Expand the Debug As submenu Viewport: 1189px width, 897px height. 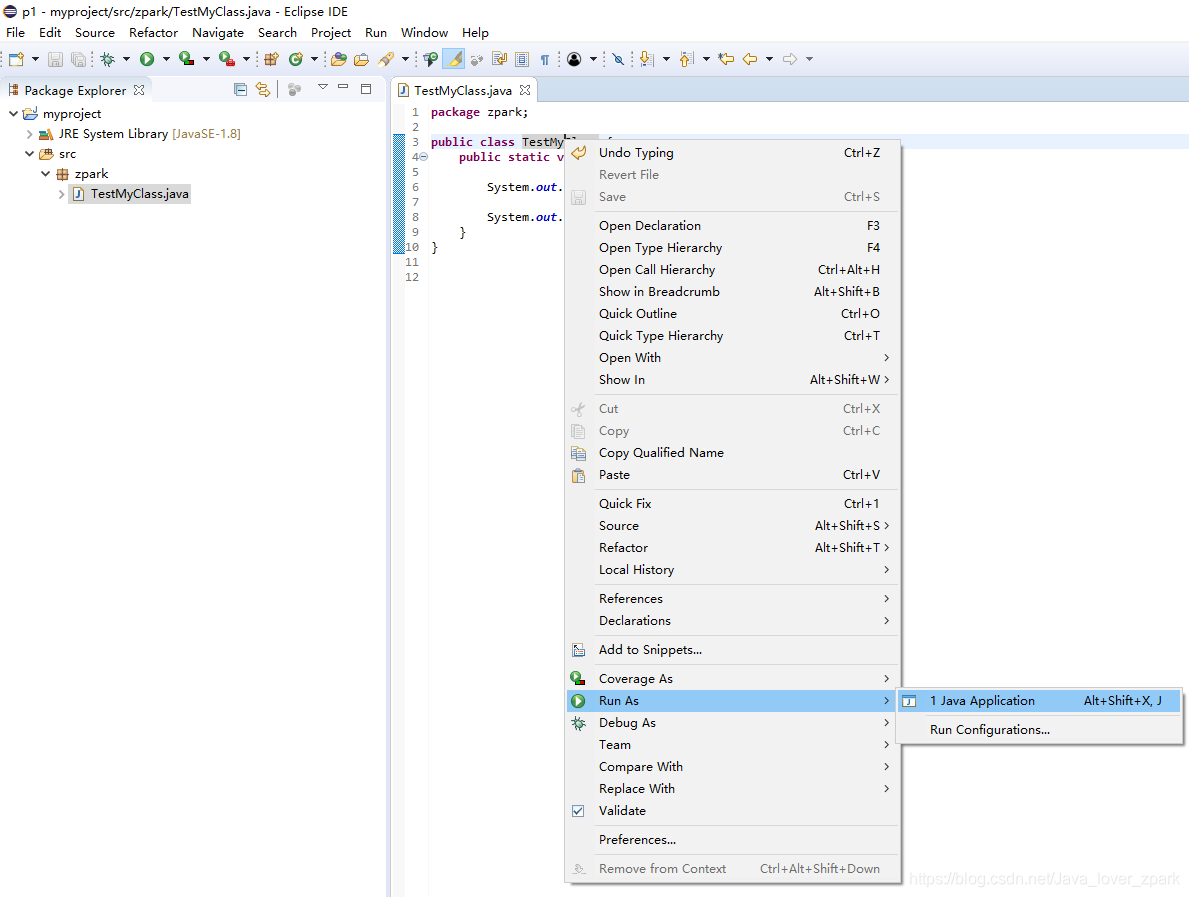coord(733,723)
